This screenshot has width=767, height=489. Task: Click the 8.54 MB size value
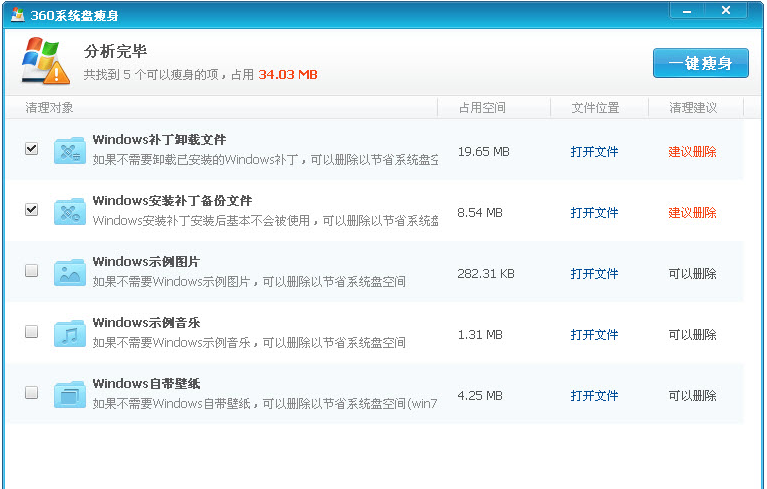pyautogui.click(x=480, y=213)
